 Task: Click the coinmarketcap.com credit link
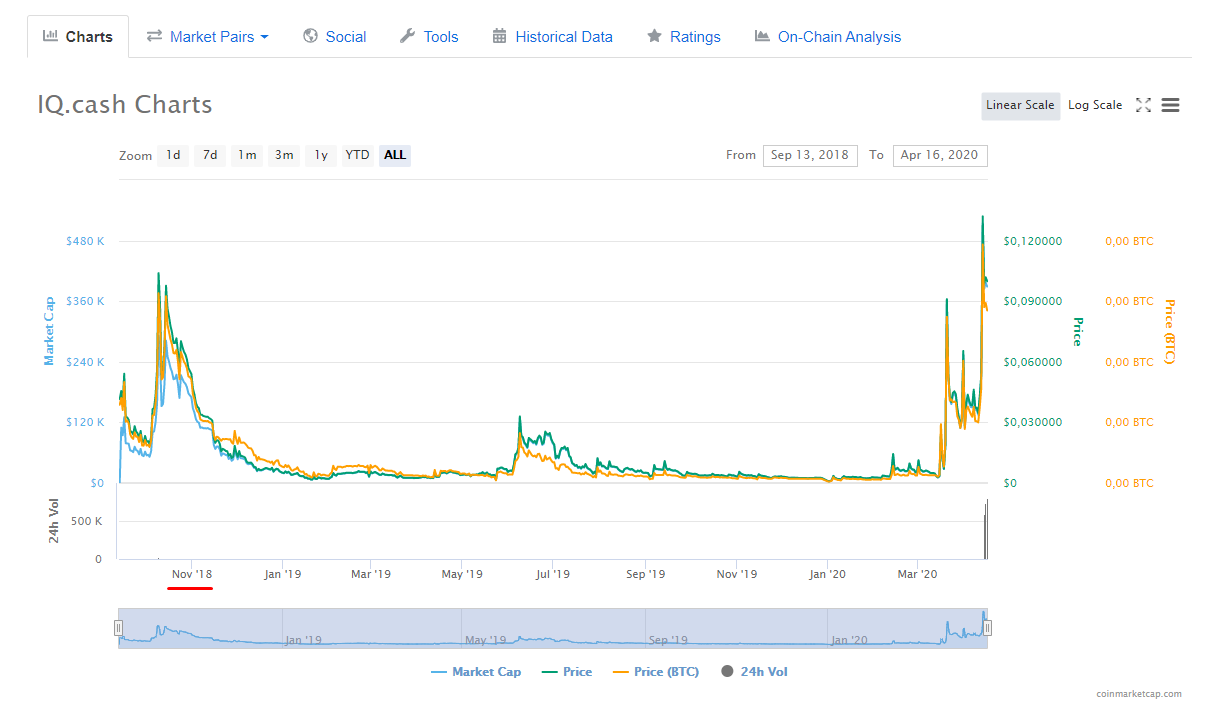(1138, 694)
